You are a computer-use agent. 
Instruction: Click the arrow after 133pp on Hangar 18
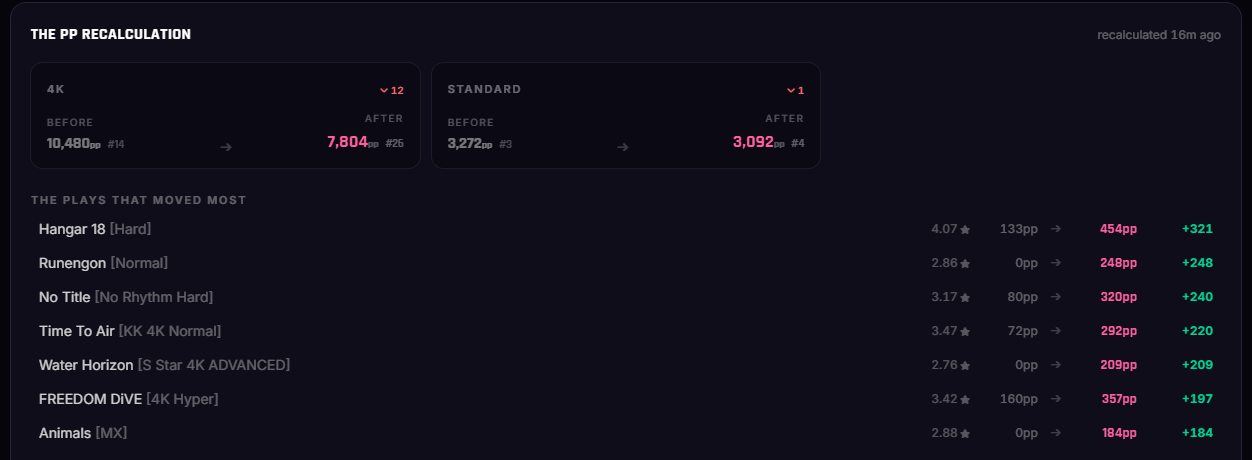[x=1055, y=229]
